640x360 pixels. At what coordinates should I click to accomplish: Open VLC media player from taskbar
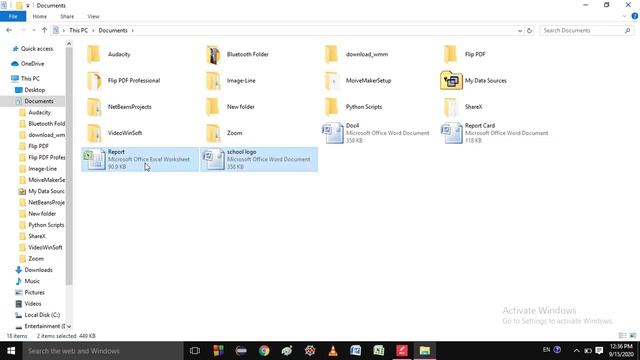pyautogui.click(x=333, y=351)
